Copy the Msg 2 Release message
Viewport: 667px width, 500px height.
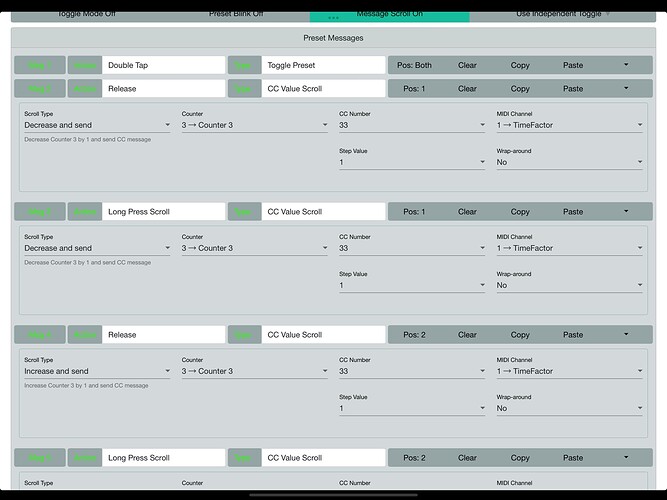(x=520, y=89)
